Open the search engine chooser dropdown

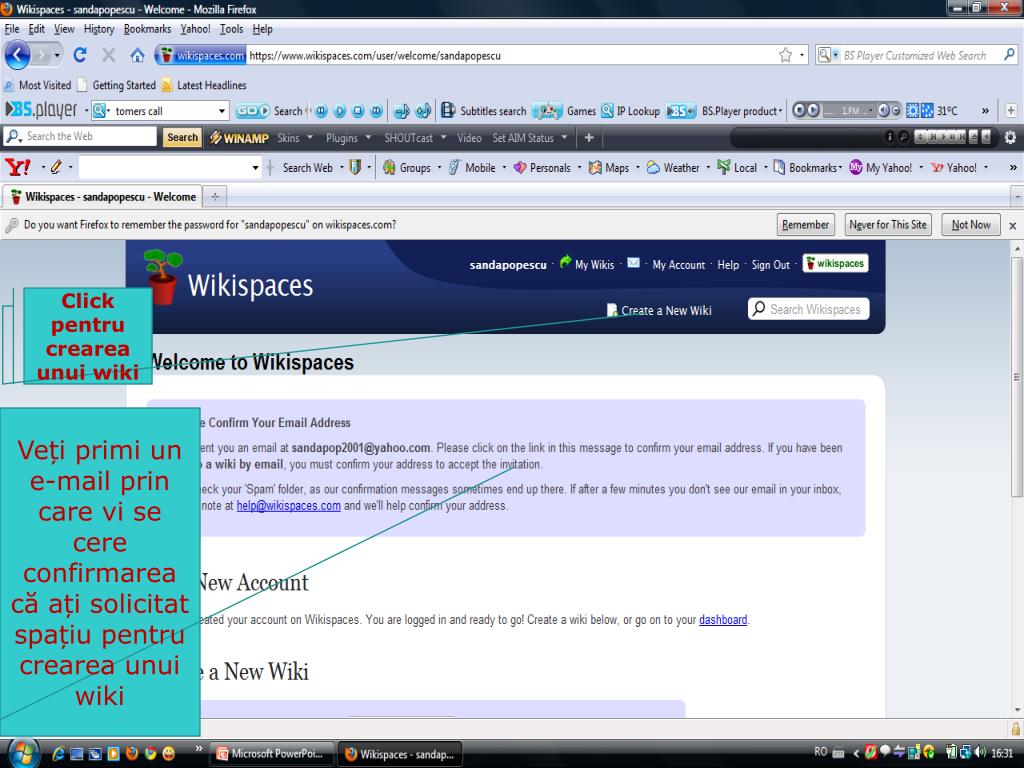[x=827, y=56]
